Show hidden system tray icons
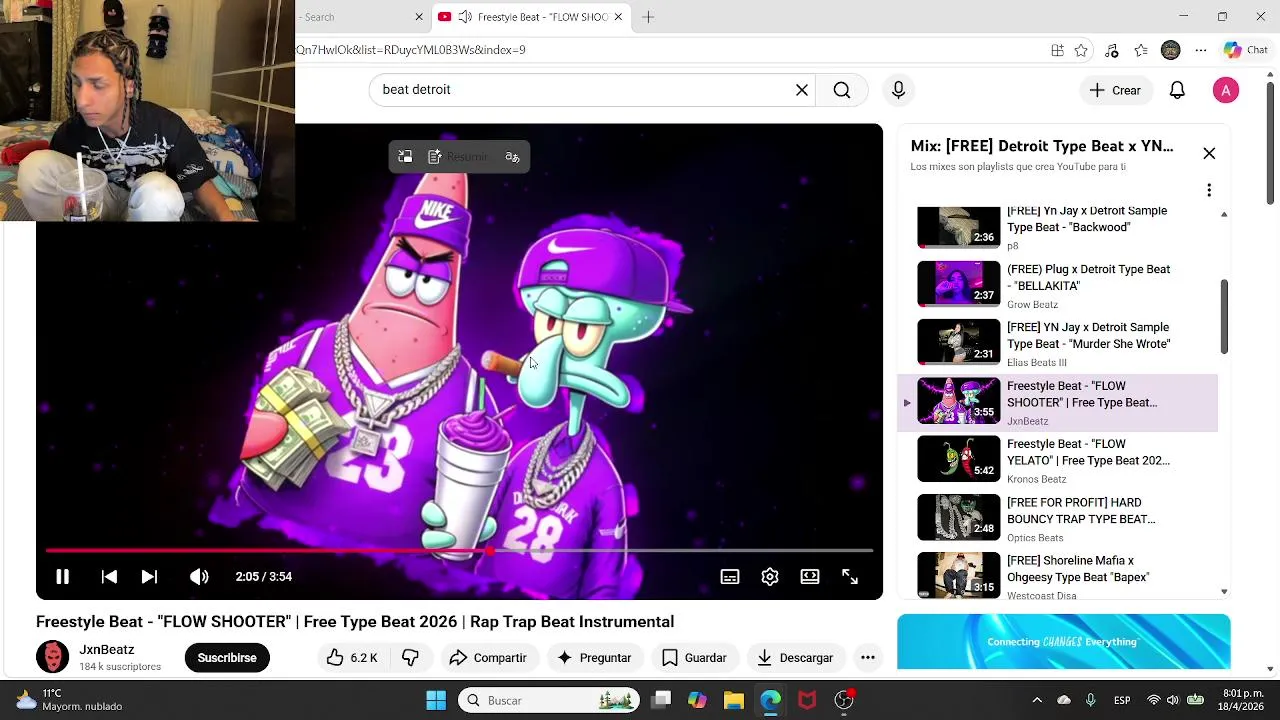 click(1037, 701)
